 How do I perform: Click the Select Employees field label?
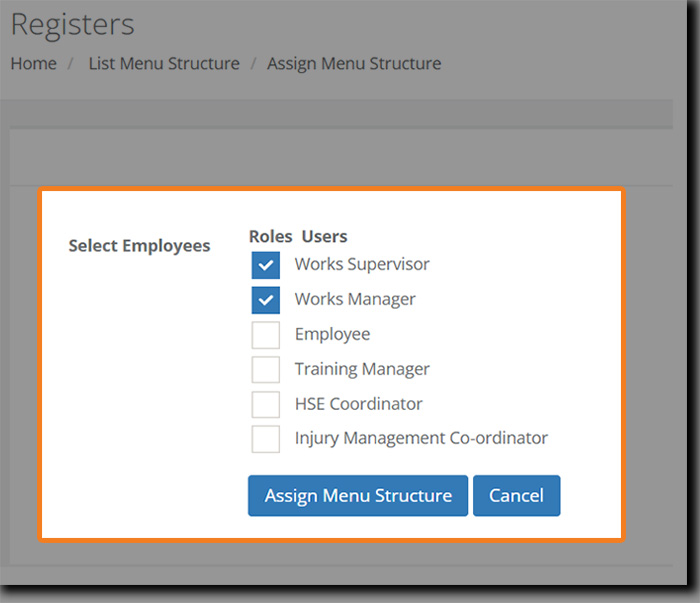[139, 245]
